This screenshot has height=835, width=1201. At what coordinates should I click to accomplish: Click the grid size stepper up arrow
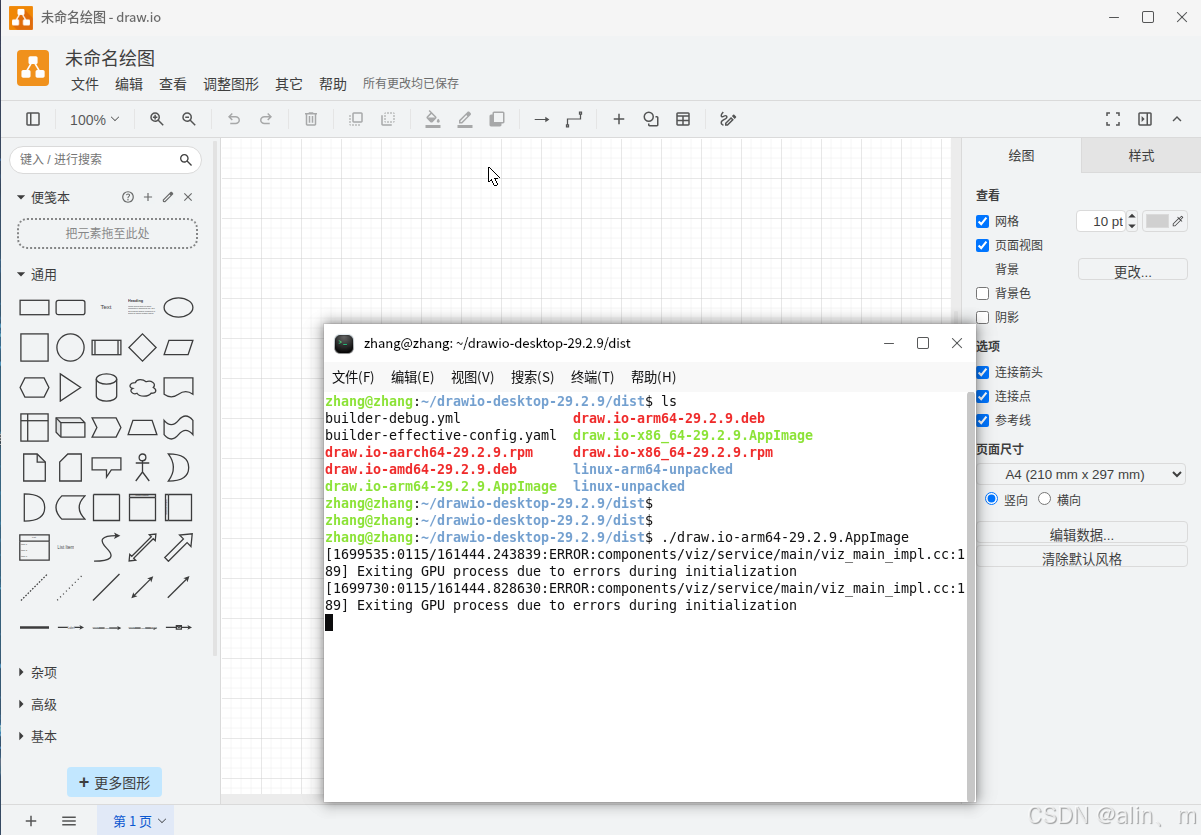click(1132, 216)
